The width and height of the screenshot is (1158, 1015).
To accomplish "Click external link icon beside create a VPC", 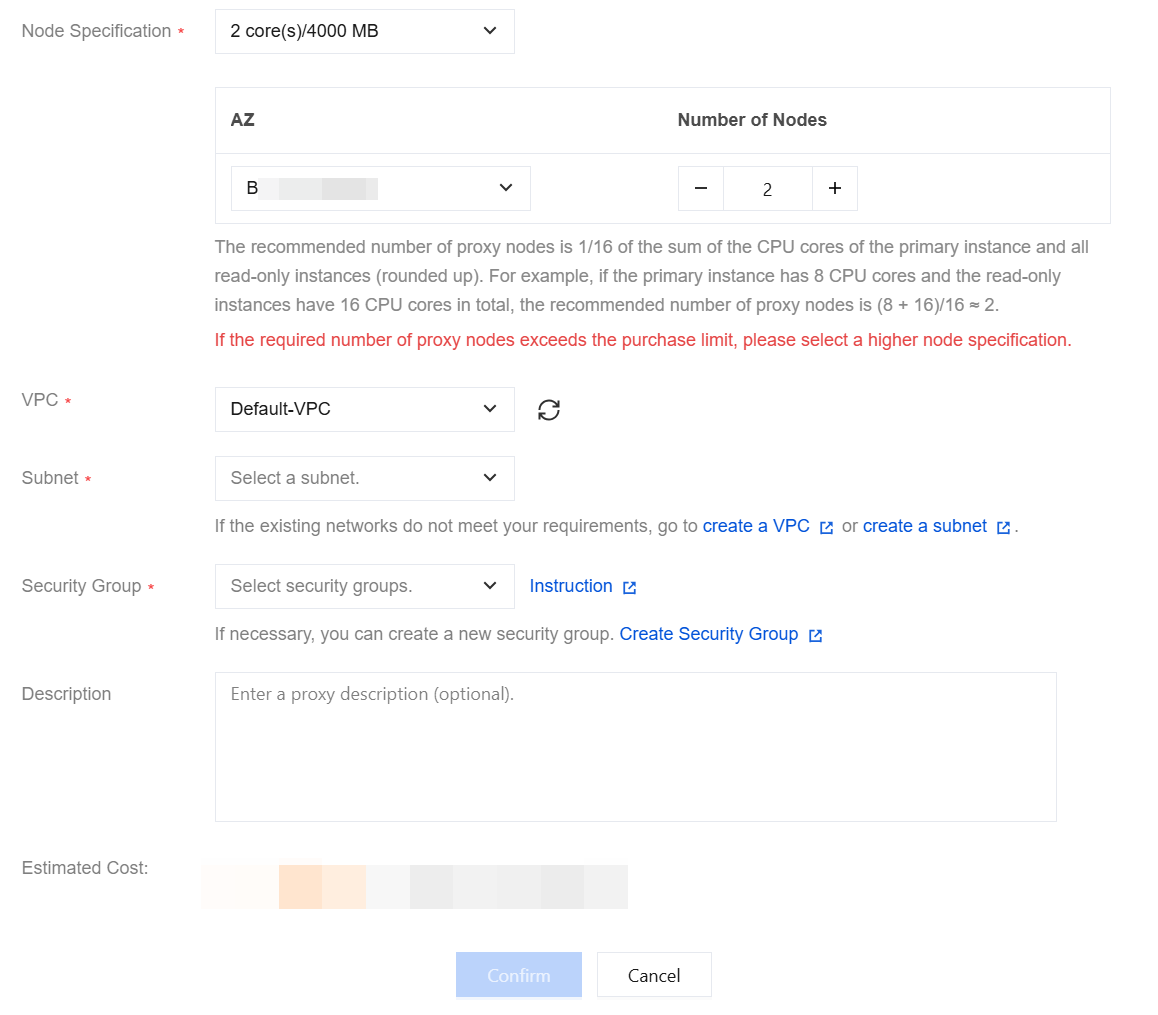I will [826, 527].
